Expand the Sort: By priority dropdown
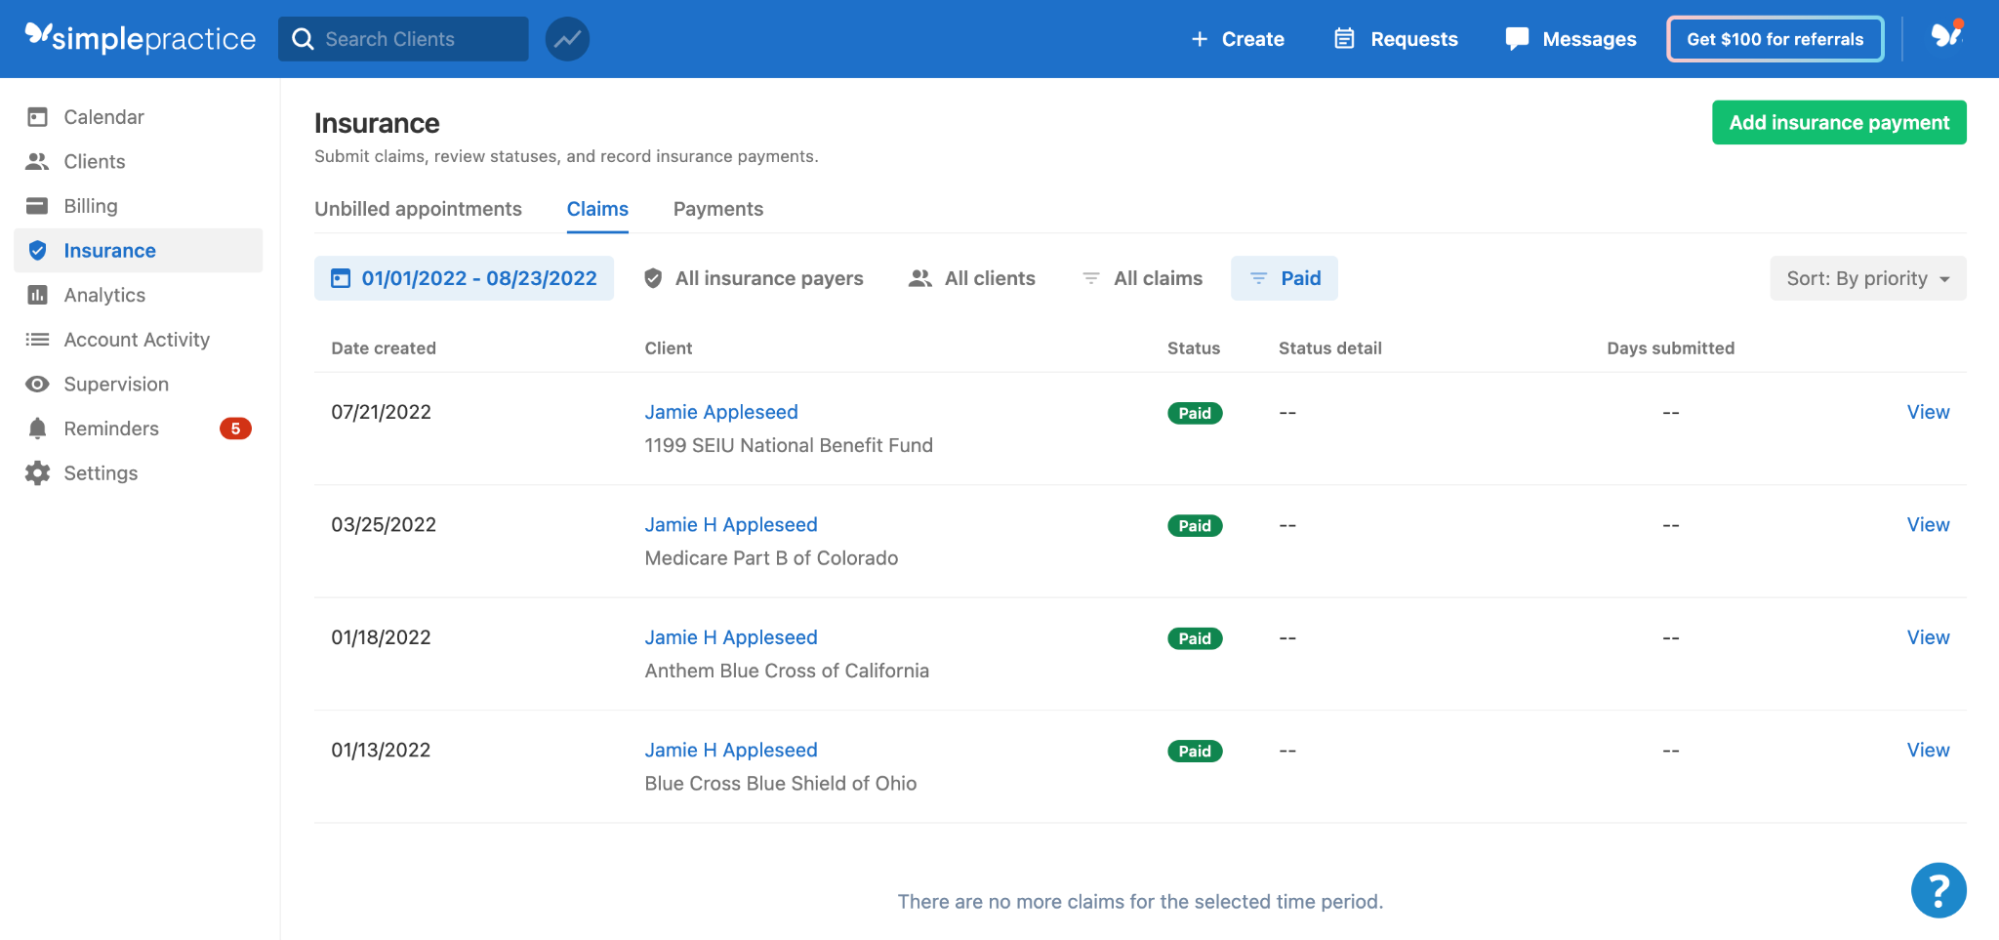The height and width of the screenshot is (940, 1999). click(x=1868, y=278)
